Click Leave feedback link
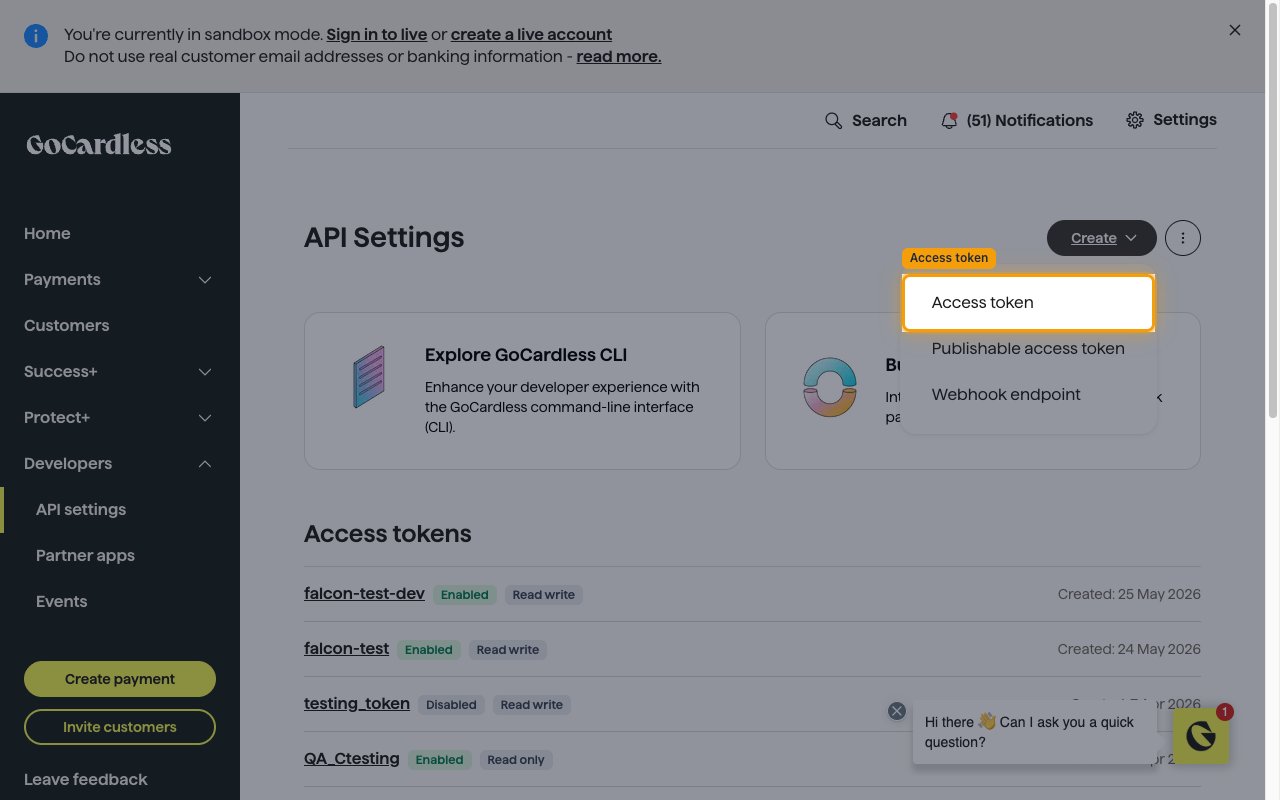 (x=86, y=779)
